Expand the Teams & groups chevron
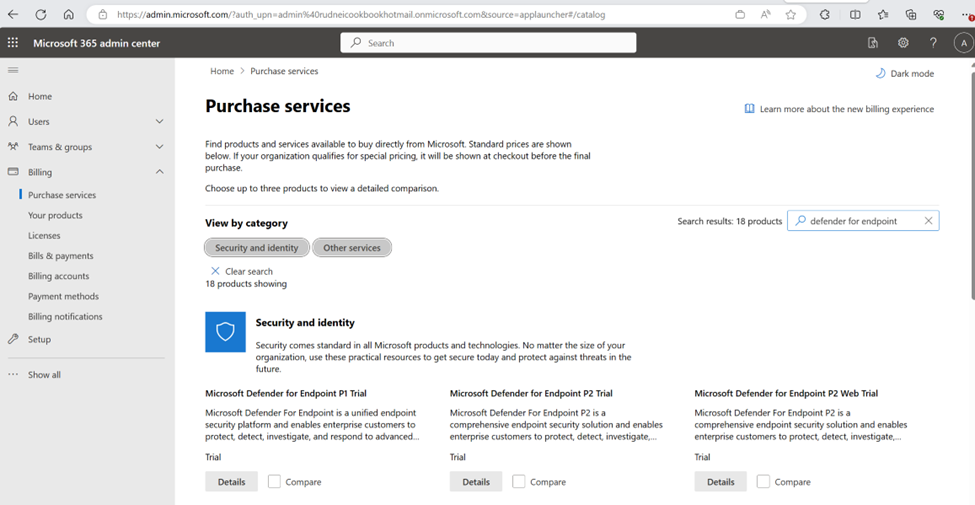The width and height of the screenshot is (975, 505). click(x=159, y=147)
